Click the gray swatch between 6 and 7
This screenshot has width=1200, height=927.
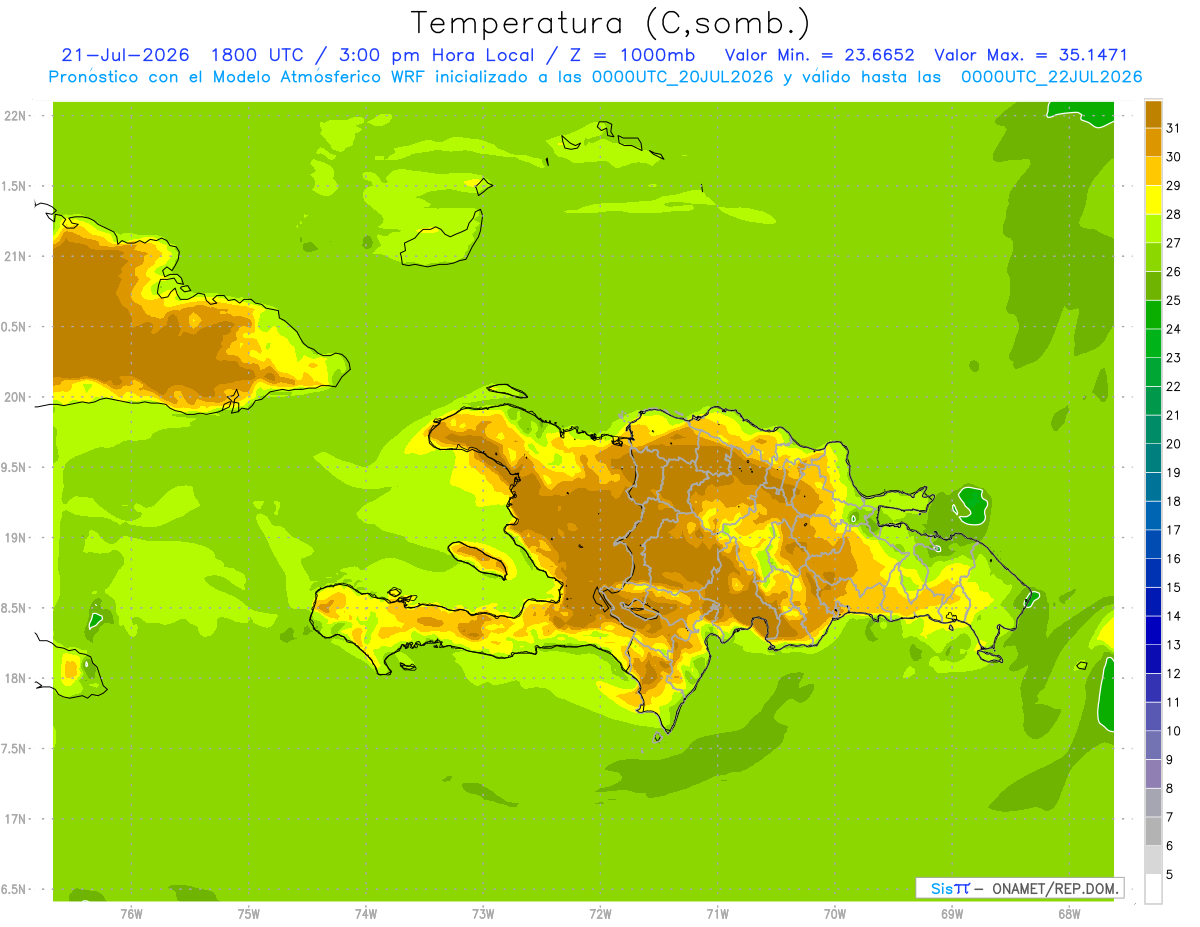click(1153, 831)
